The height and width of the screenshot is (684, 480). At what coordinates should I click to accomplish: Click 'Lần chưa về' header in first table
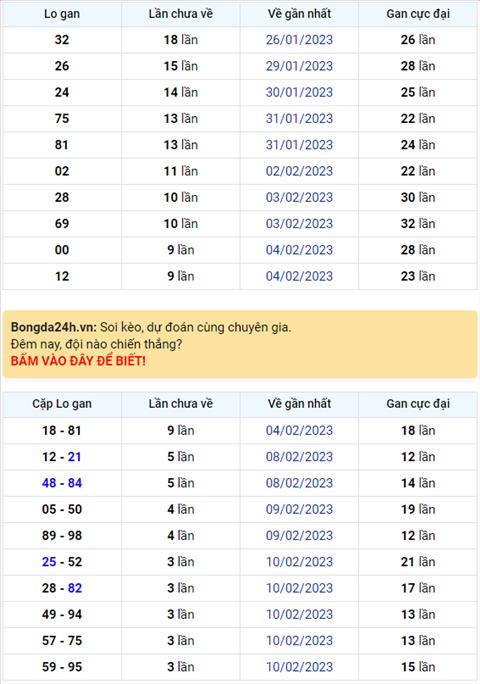[x=181, y=14]
